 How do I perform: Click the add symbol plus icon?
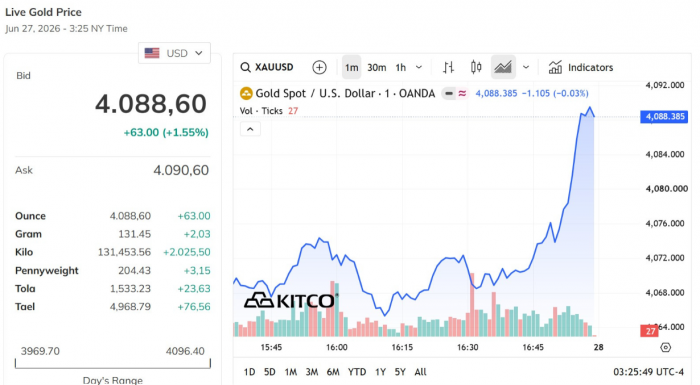tap(319, 67)
